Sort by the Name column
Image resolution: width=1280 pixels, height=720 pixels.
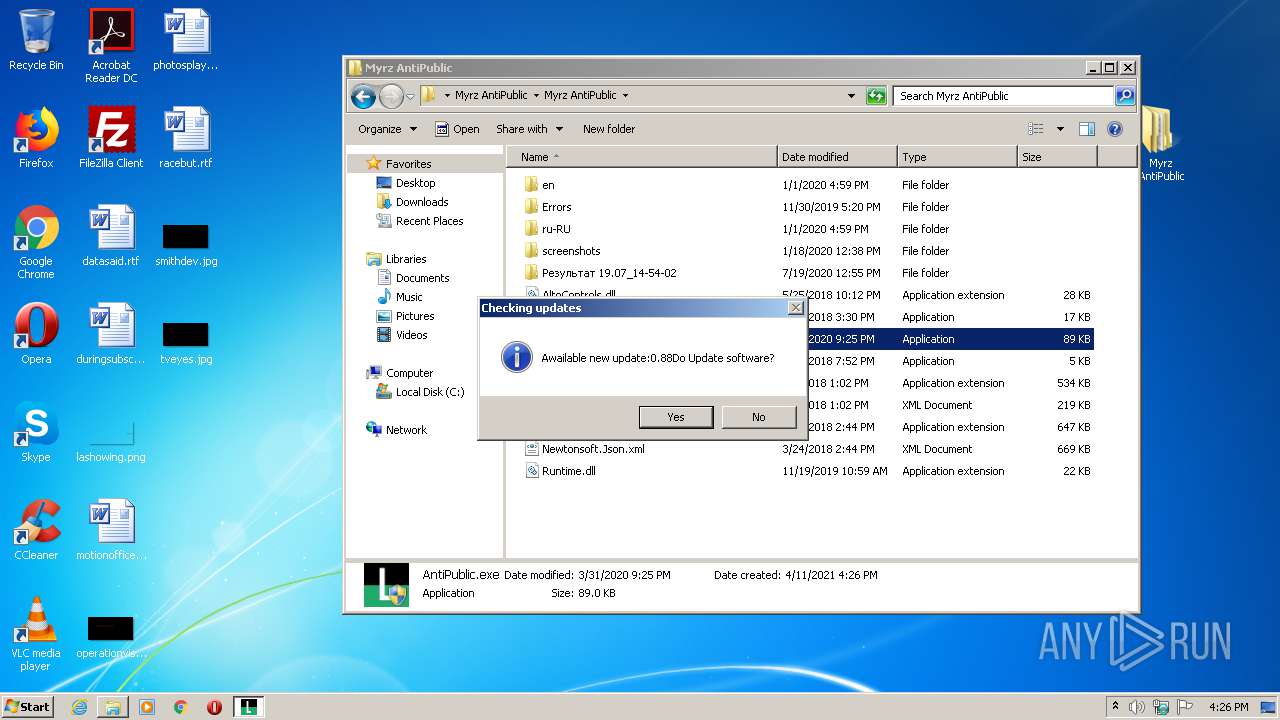(x=642, y=157)
